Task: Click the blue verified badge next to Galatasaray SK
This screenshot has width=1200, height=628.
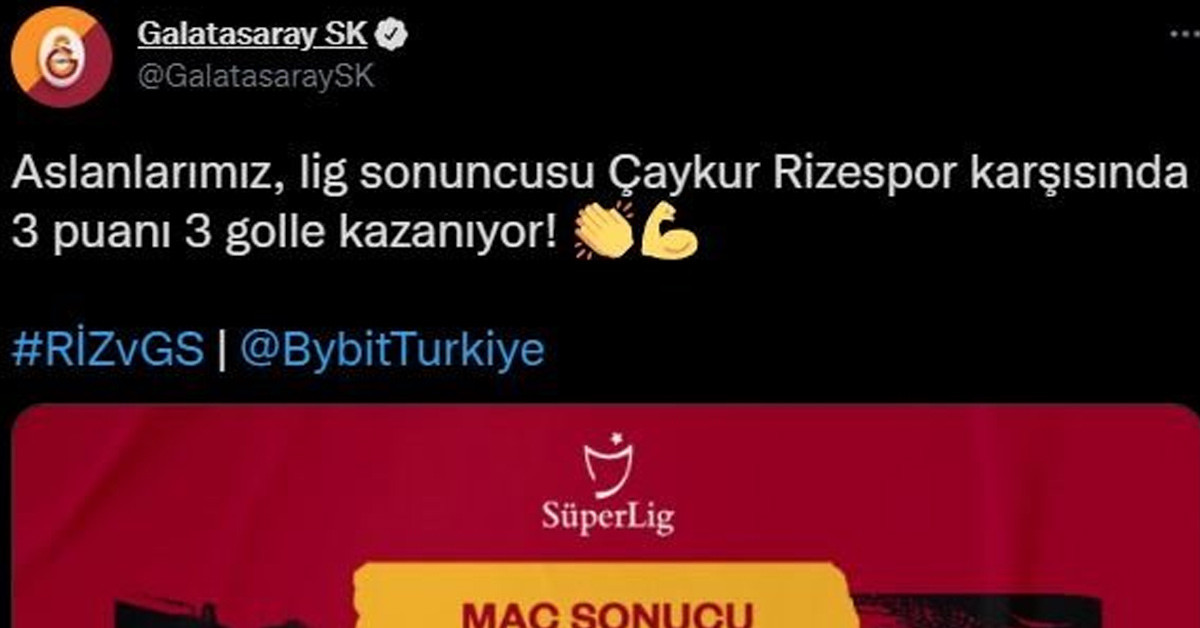Action: coord(392,36)
